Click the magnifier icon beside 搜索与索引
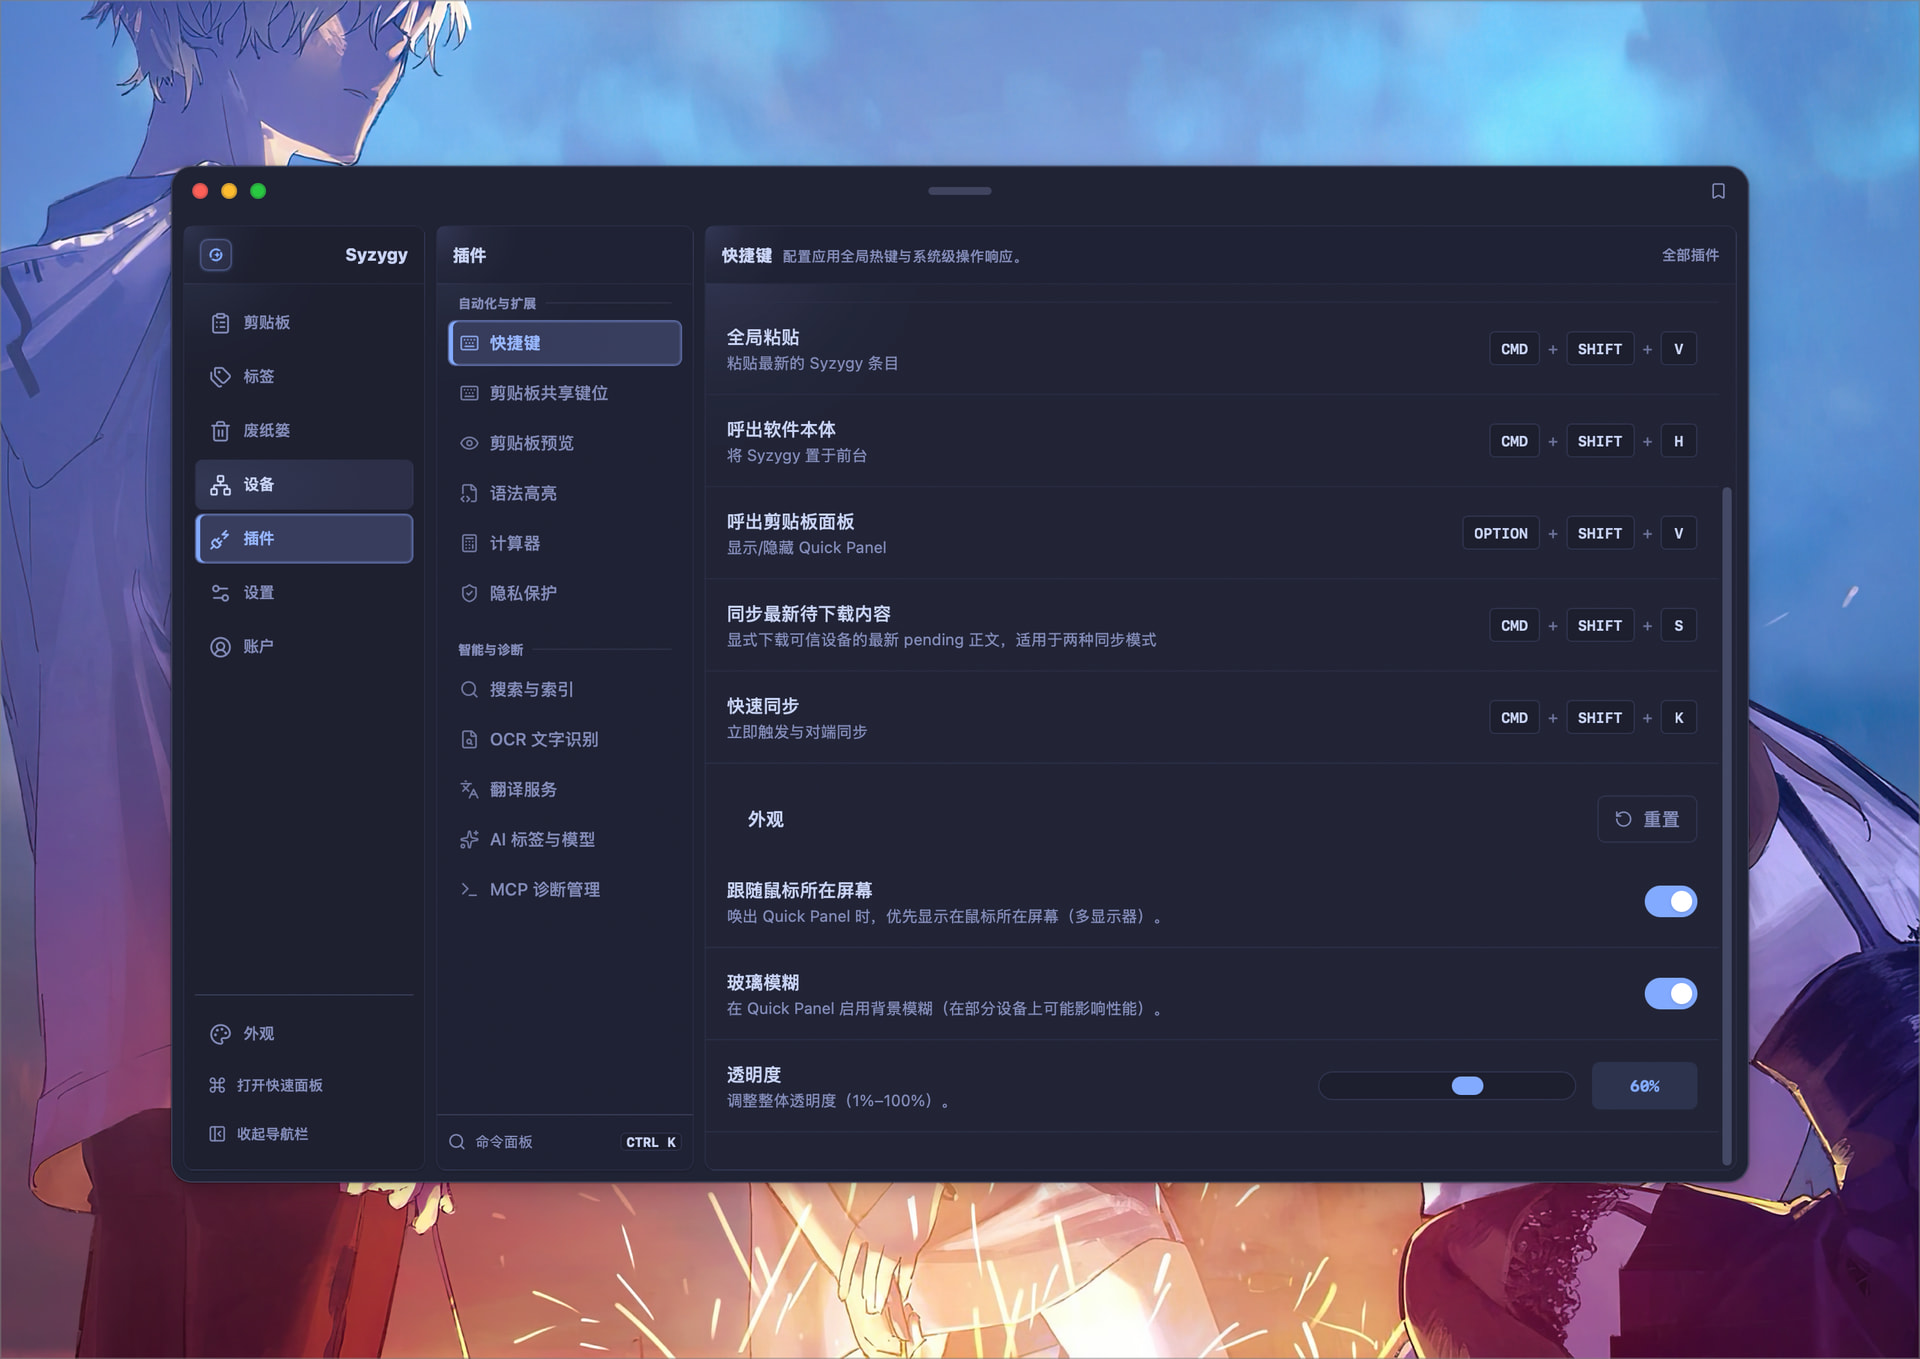The width and height of the screenshot is (1920, 1359). (x=469, y=689)
